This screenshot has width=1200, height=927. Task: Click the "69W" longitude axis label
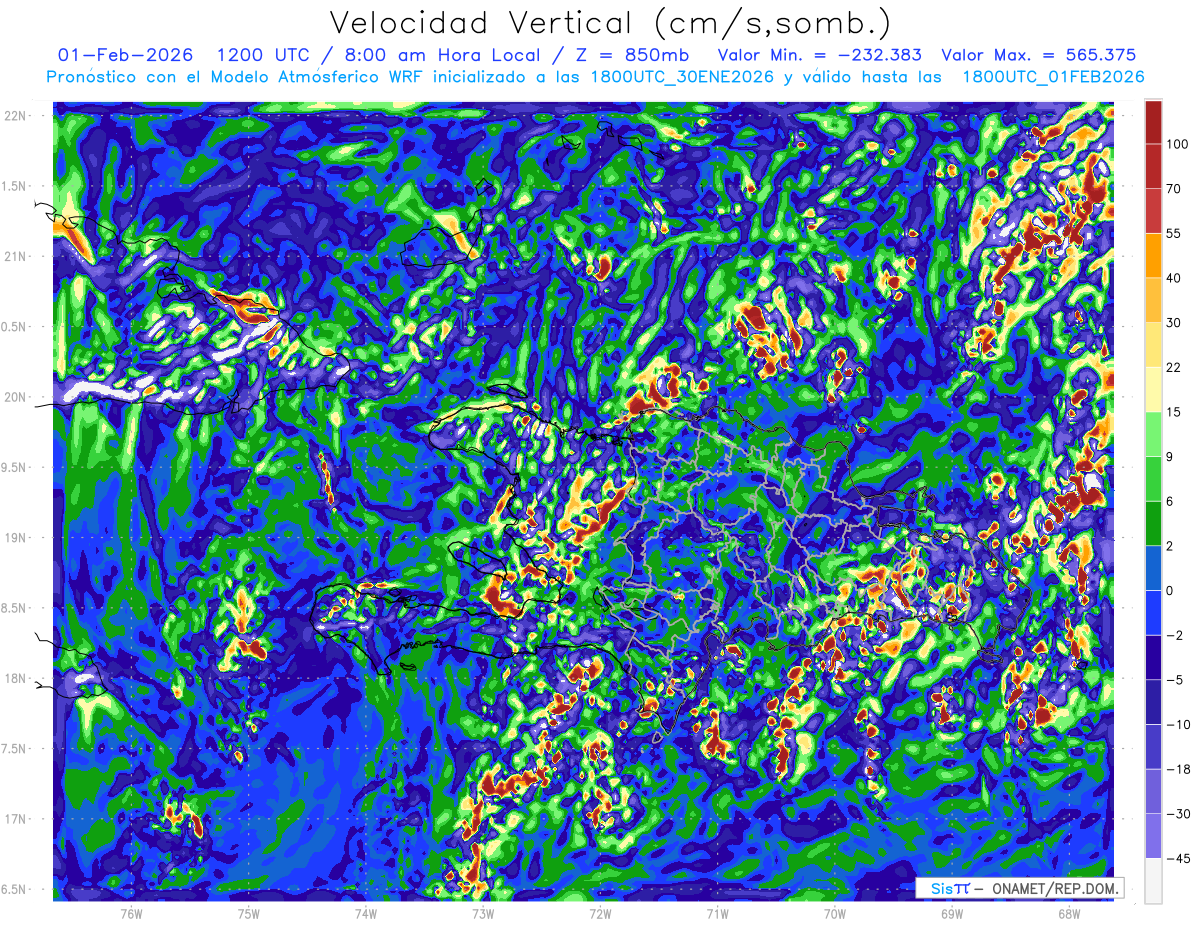click(952, 913)
